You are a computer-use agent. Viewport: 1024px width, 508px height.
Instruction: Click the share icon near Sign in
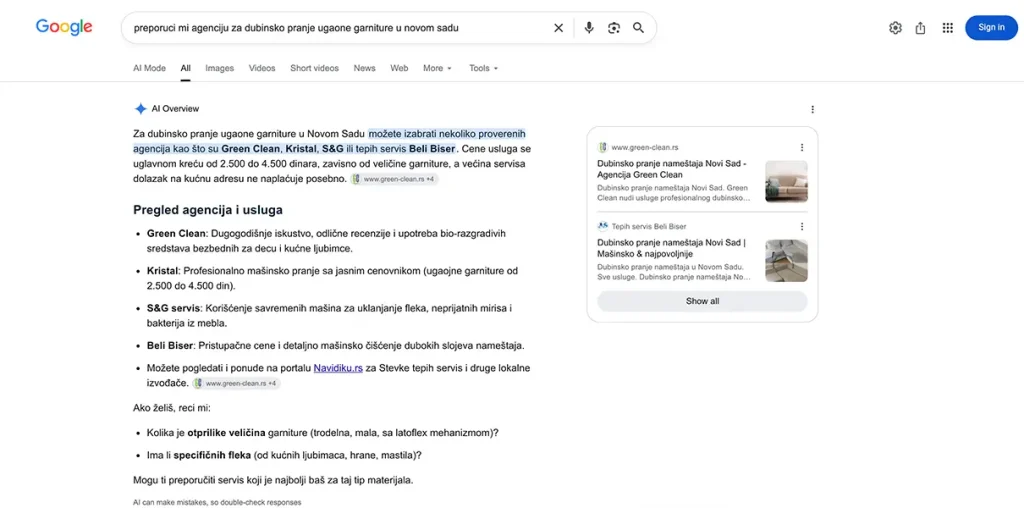921,28
